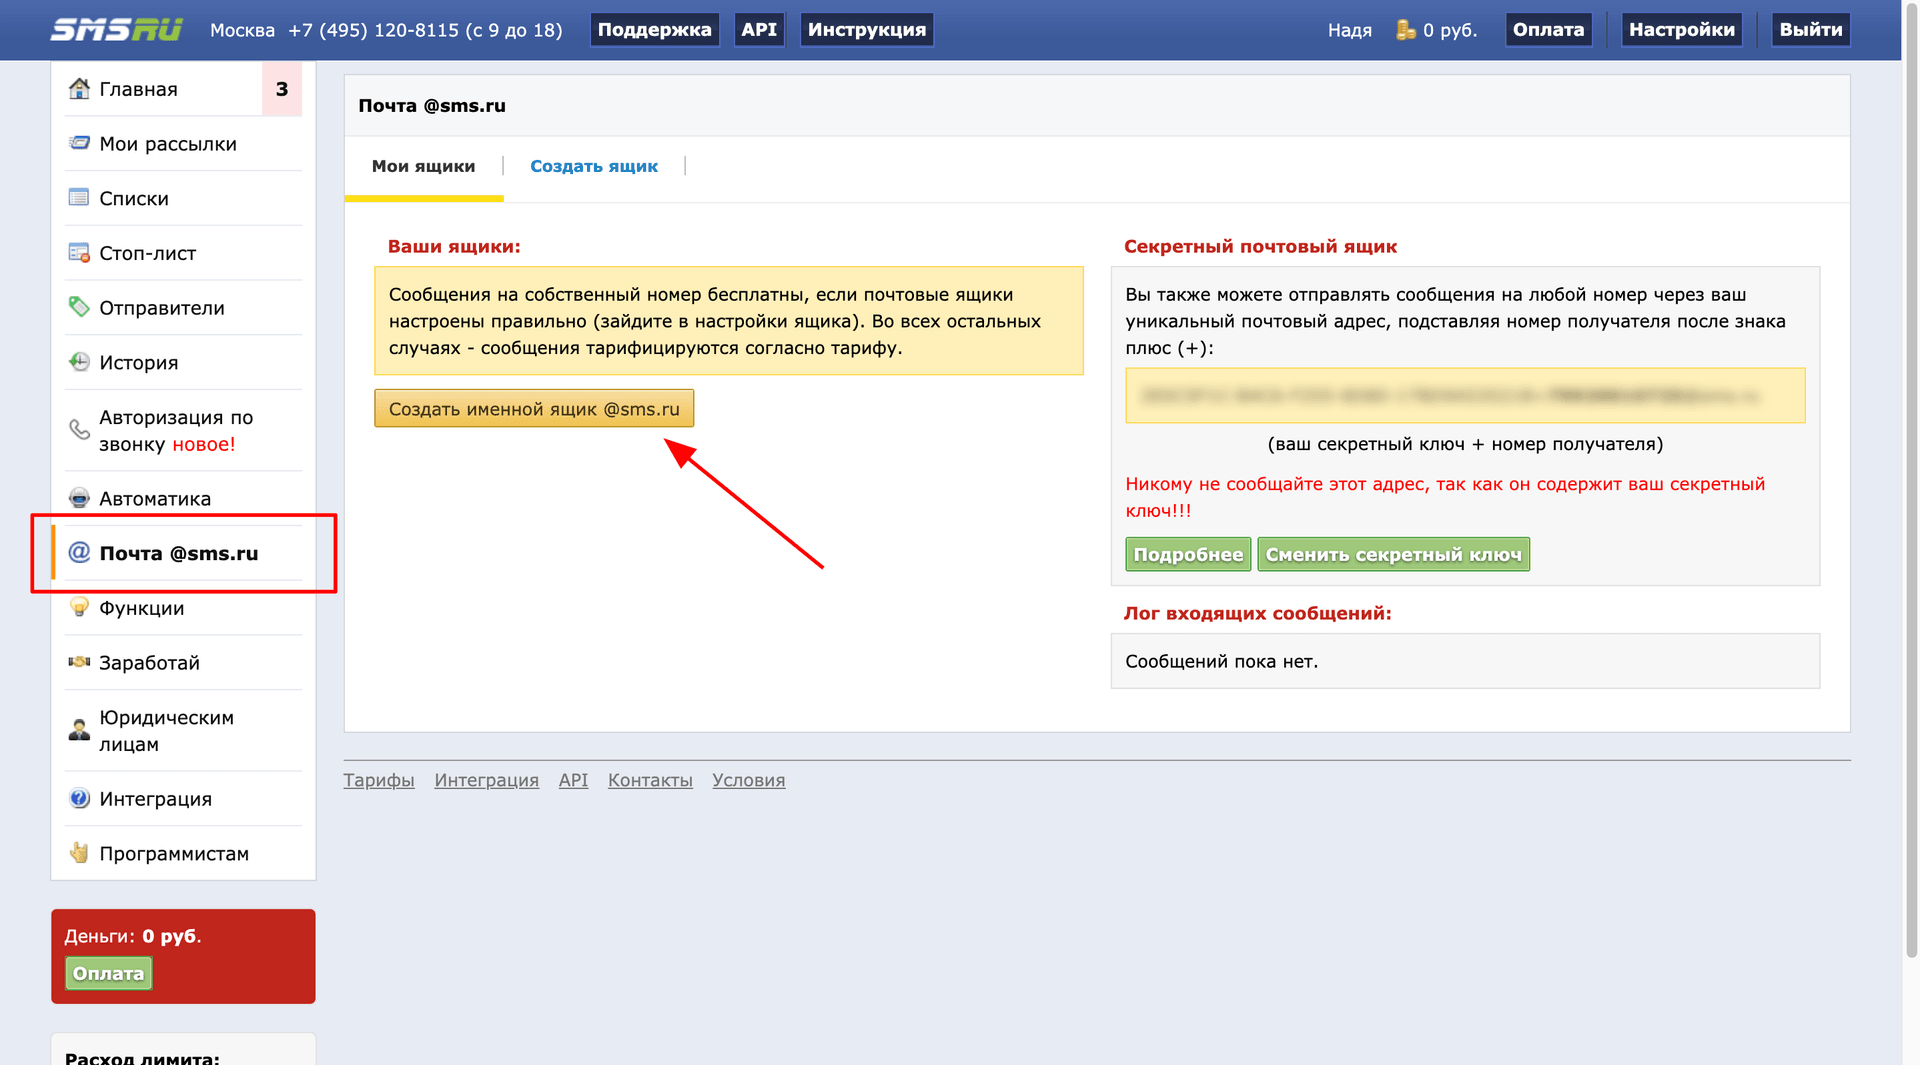Click the red secret key warning text
Image resolution: width=1920 pixels, height=1065 pixels.
(1445, 497)
